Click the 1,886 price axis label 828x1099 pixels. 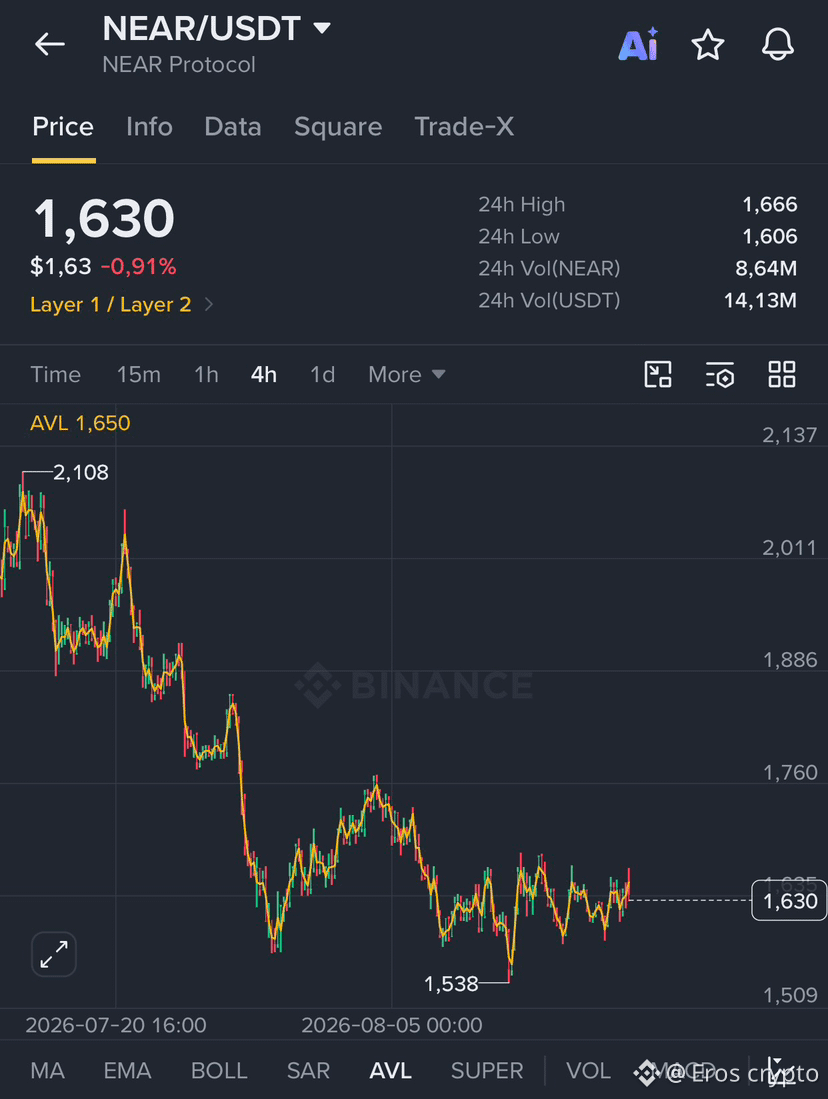click(x=789, y=660)
